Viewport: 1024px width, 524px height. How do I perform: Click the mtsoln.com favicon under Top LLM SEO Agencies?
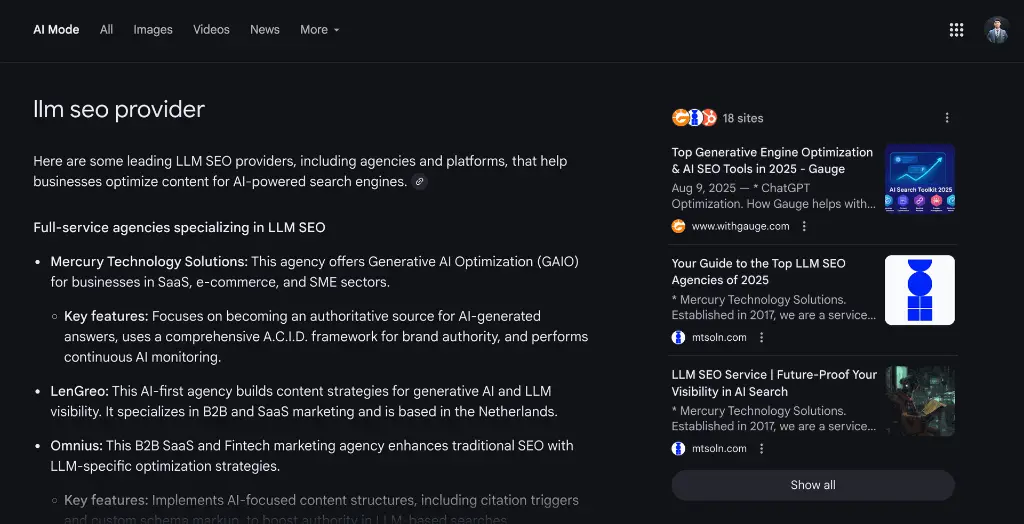(x=679, y=337)
